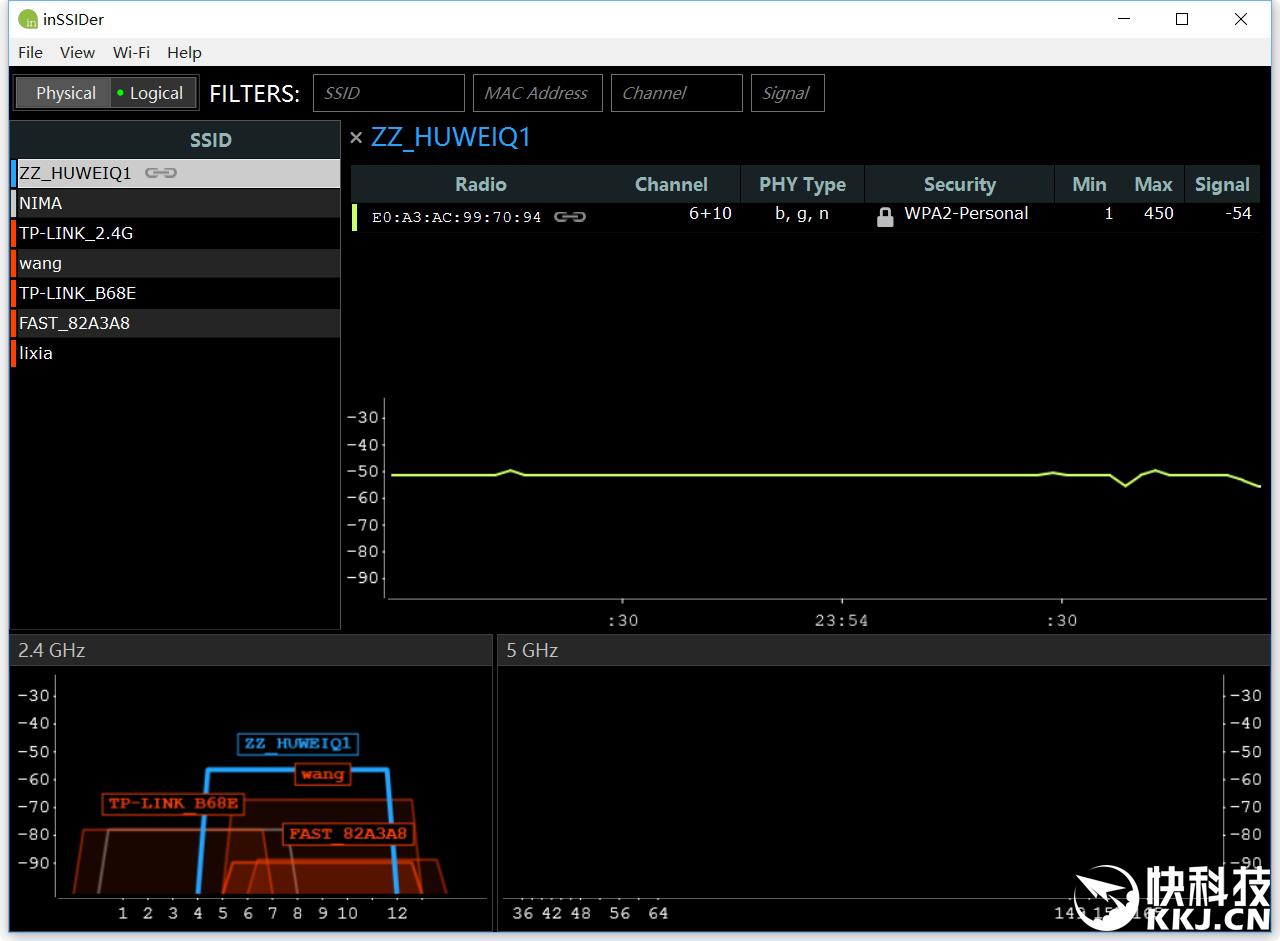Click the 2.4 GHz panel header

251,650
